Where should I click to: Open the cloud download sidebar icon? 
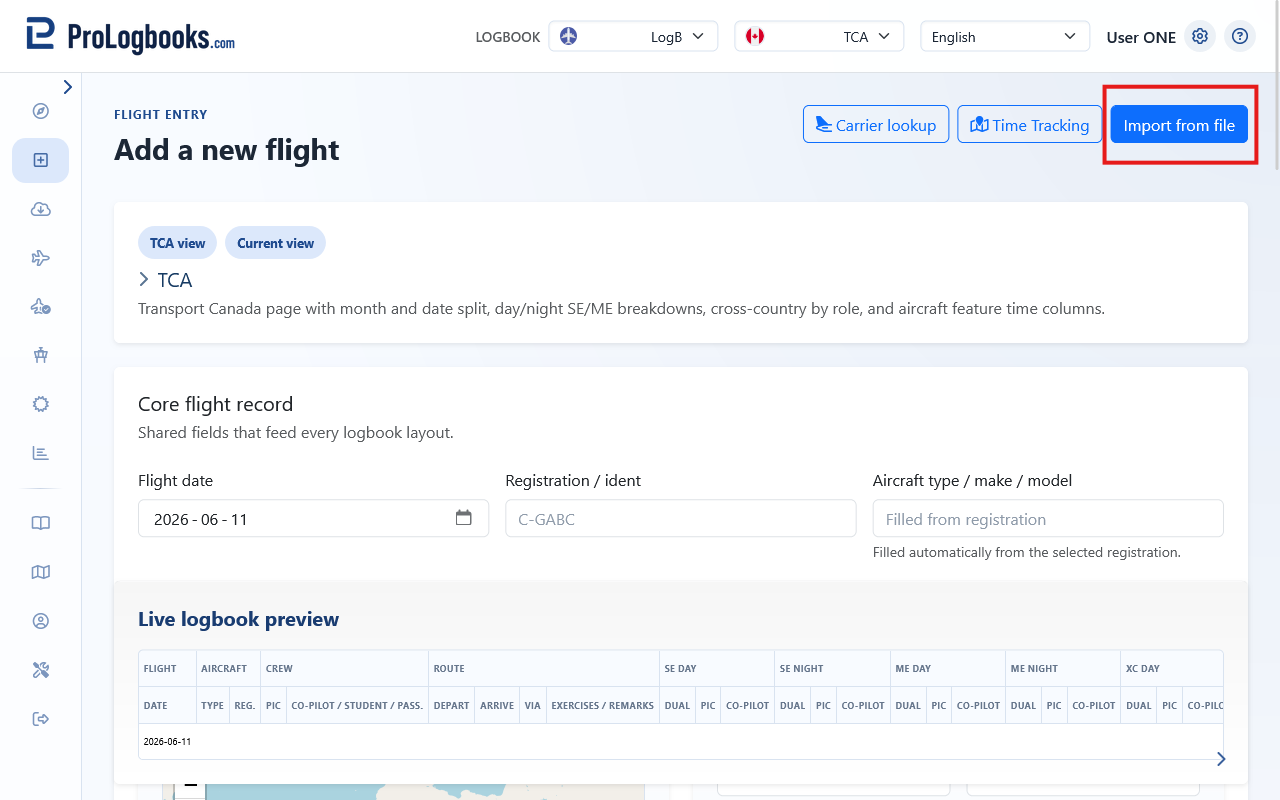(x=40, y=209)
